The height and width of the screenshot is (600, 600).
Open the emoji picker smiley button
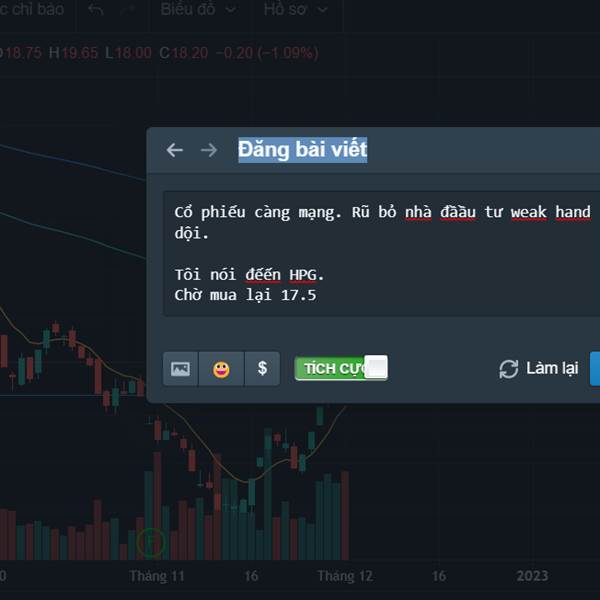(x=221, y=369)
